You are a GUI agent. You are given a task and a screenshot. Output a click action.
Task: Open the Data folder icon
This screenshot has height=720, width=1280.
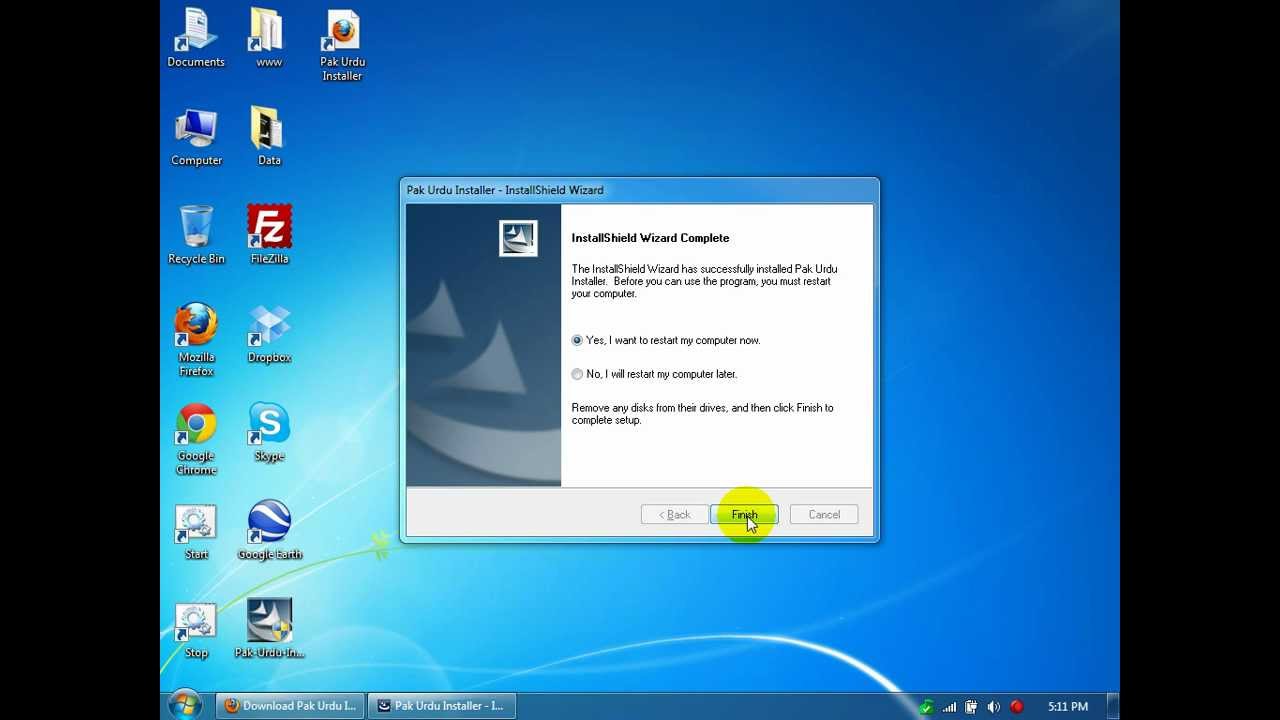pyautogui.click(x=269, y=137)
